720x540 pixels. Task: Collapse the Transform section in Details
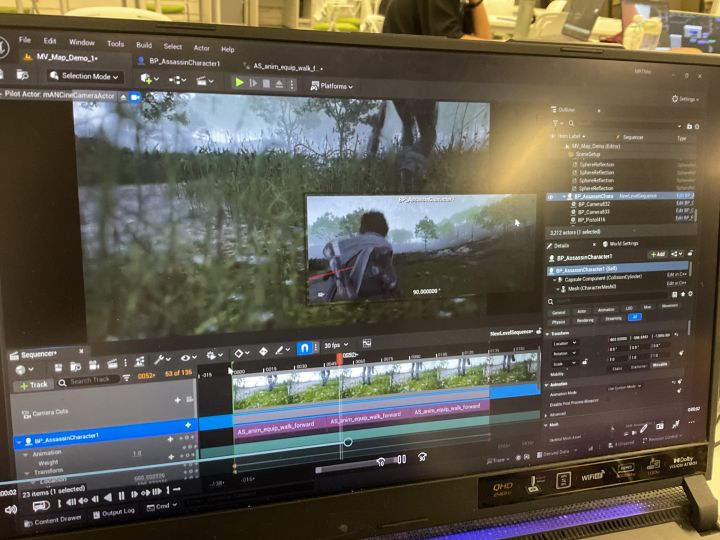coord(549,334)
